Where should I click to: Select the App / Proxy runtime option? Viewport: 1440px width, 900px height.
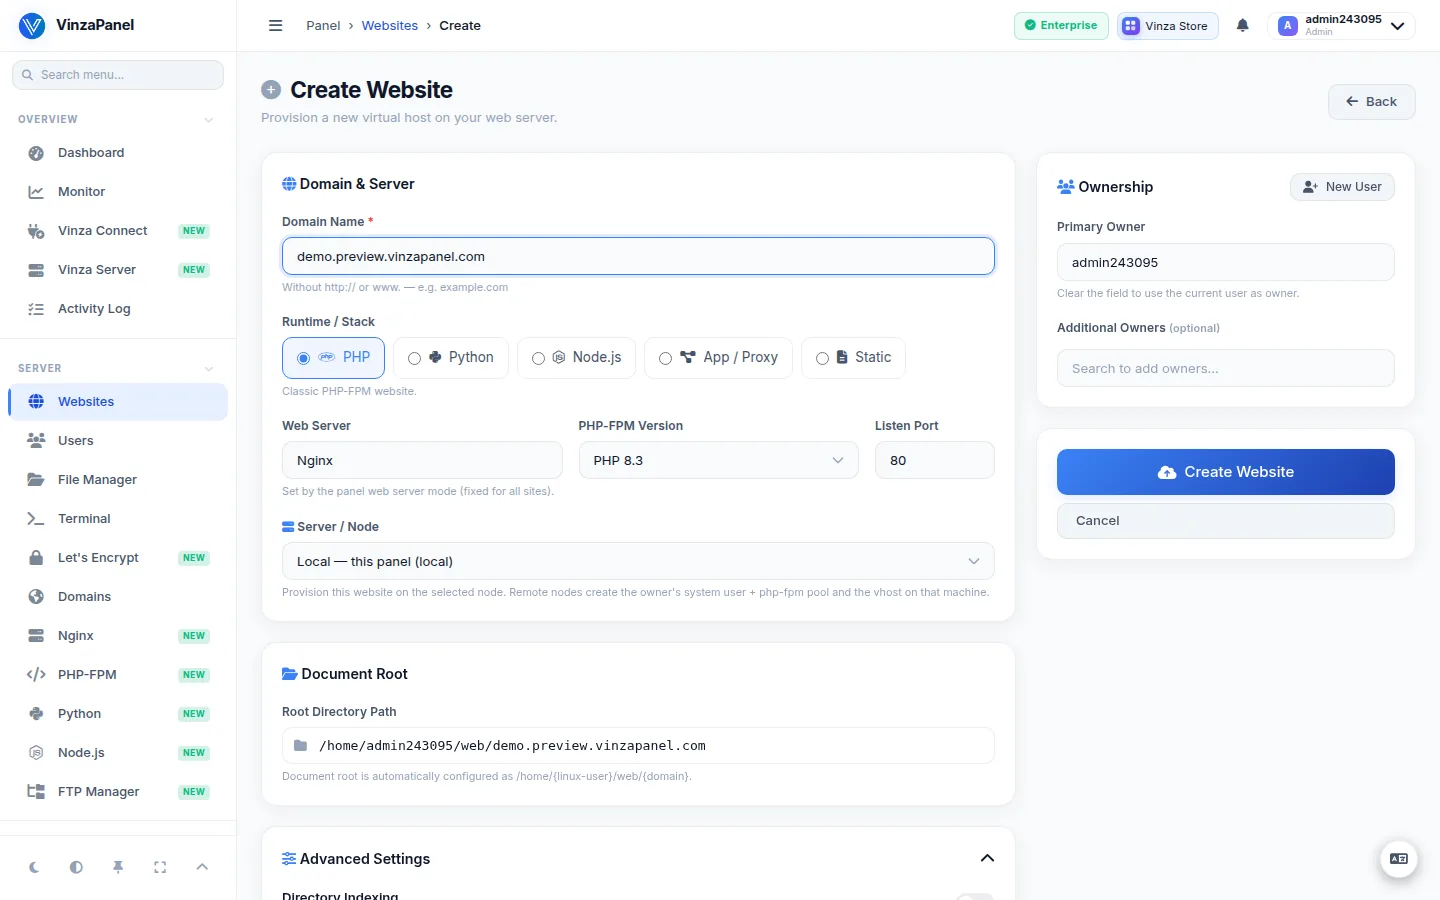718,357
